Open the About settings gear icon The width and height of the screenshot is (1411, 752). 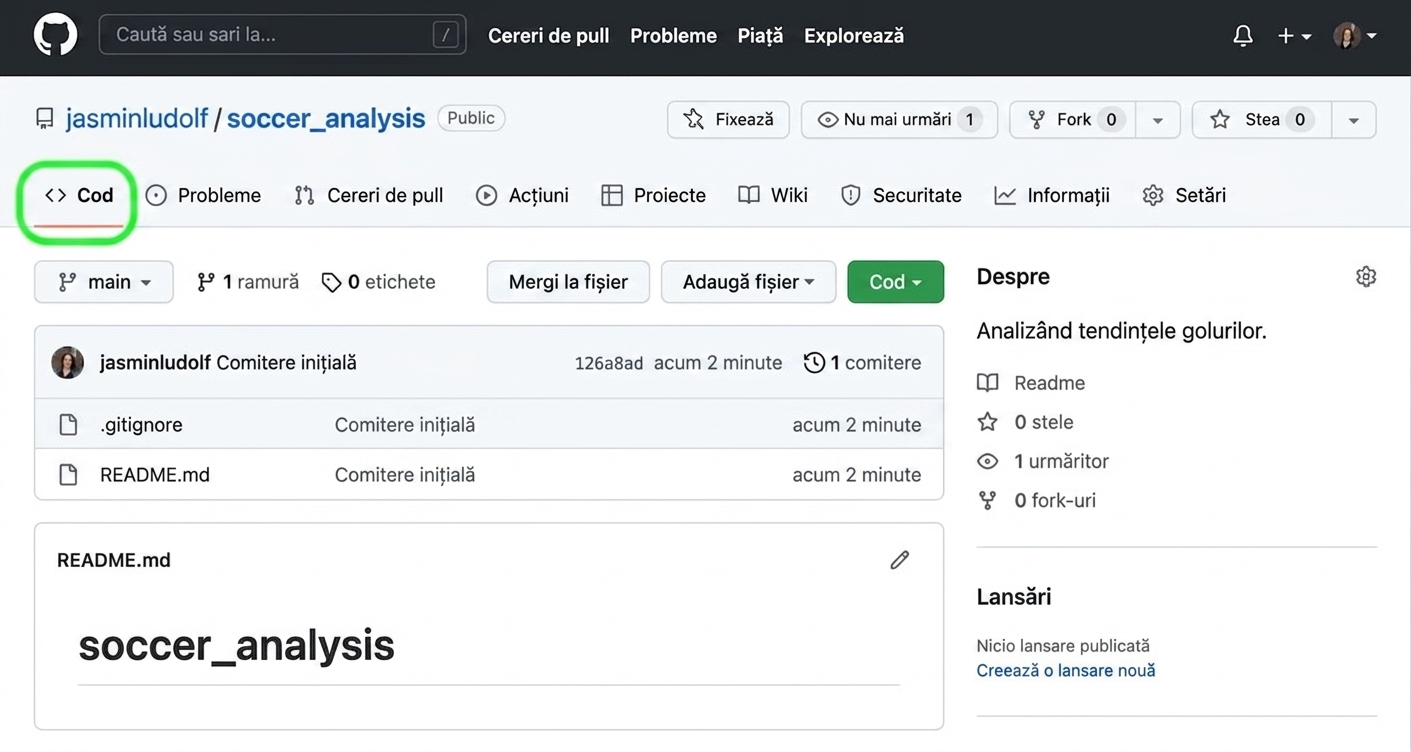tap(1366, 277)
